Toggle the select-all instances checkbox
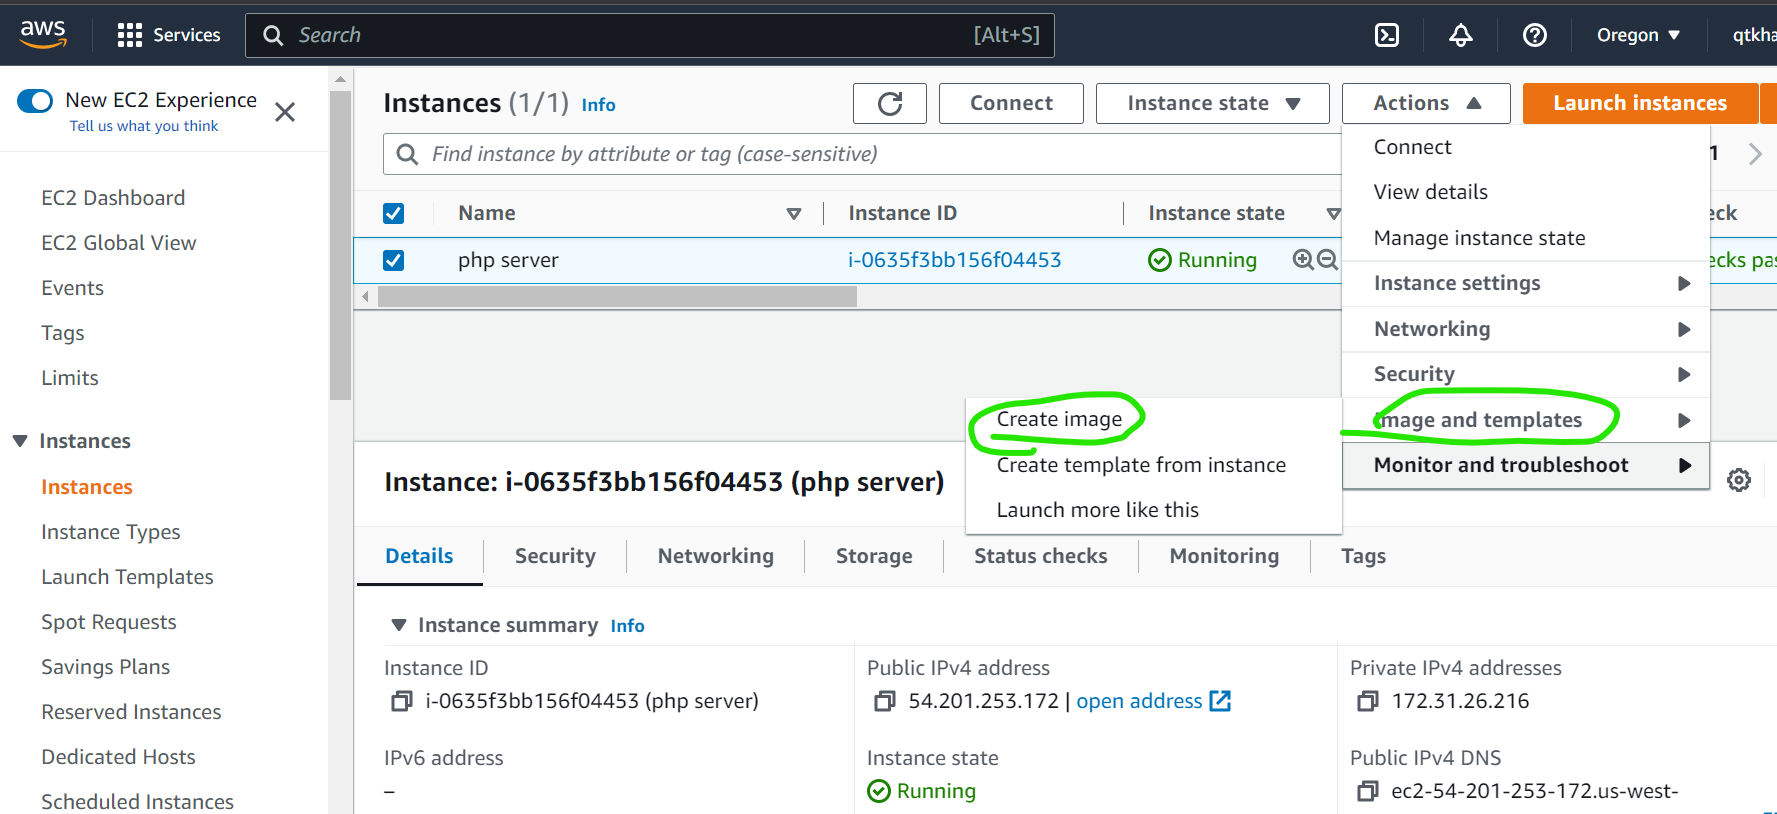The width and height of the screenshot is (1777, 814). [394, 213]
